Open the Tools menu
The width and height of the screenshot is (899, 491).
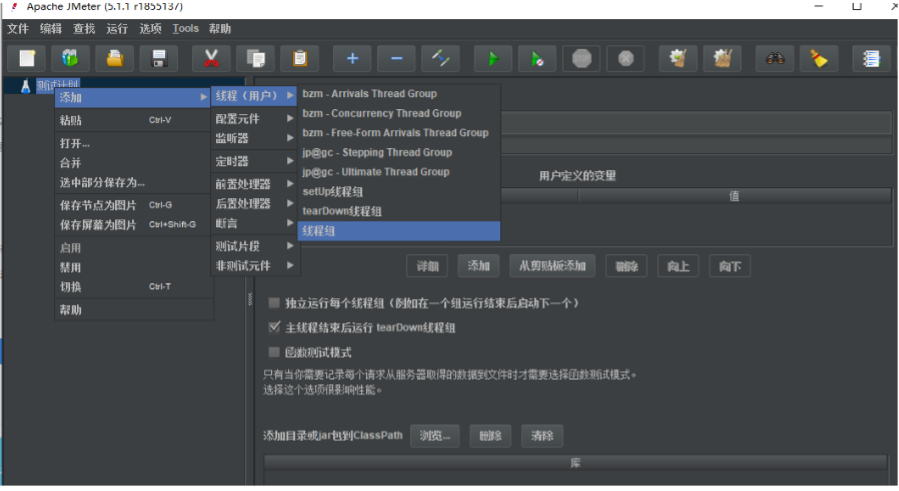185,29
